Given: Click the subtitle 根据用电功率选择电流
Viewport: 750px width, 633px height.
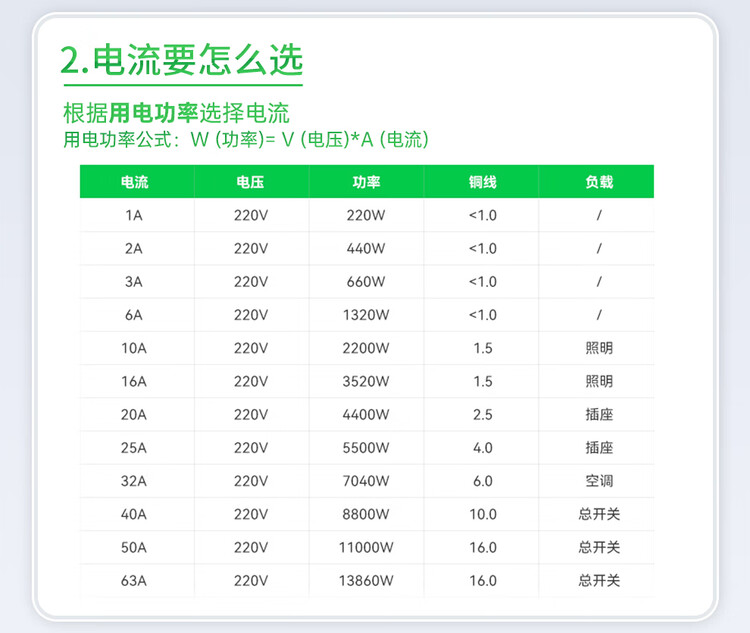Looking at the screenshot, I should 176,113.
